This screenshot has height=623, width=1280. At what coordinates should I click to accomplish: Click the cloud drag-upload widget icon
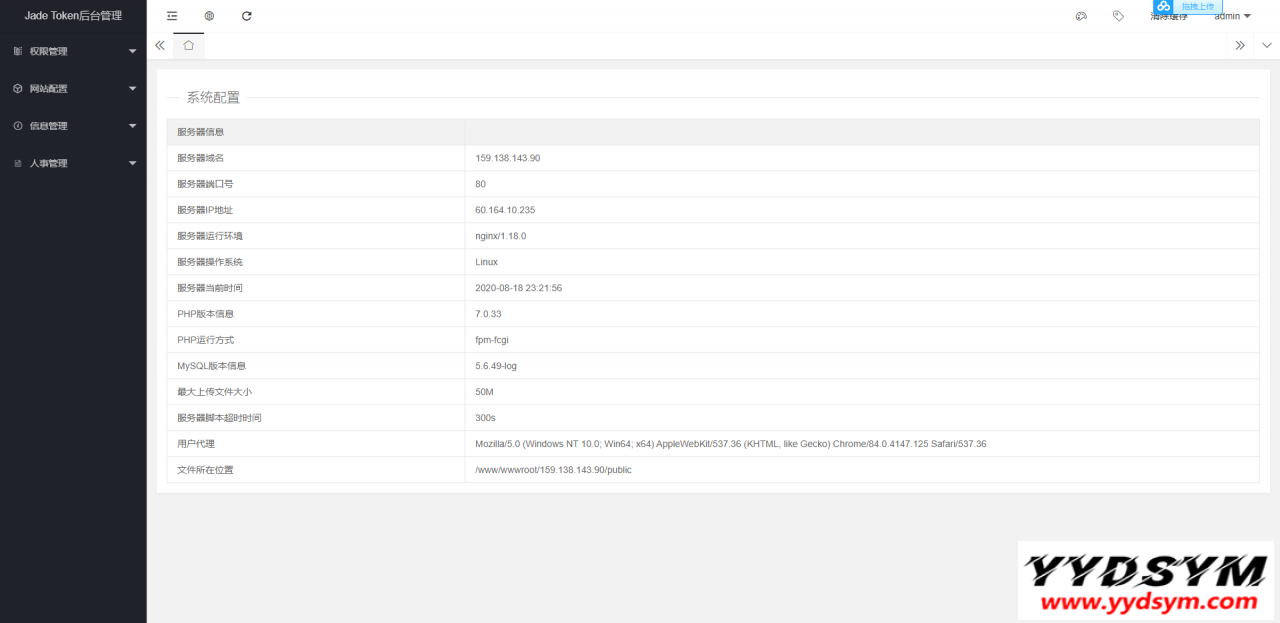(1164, 7)
